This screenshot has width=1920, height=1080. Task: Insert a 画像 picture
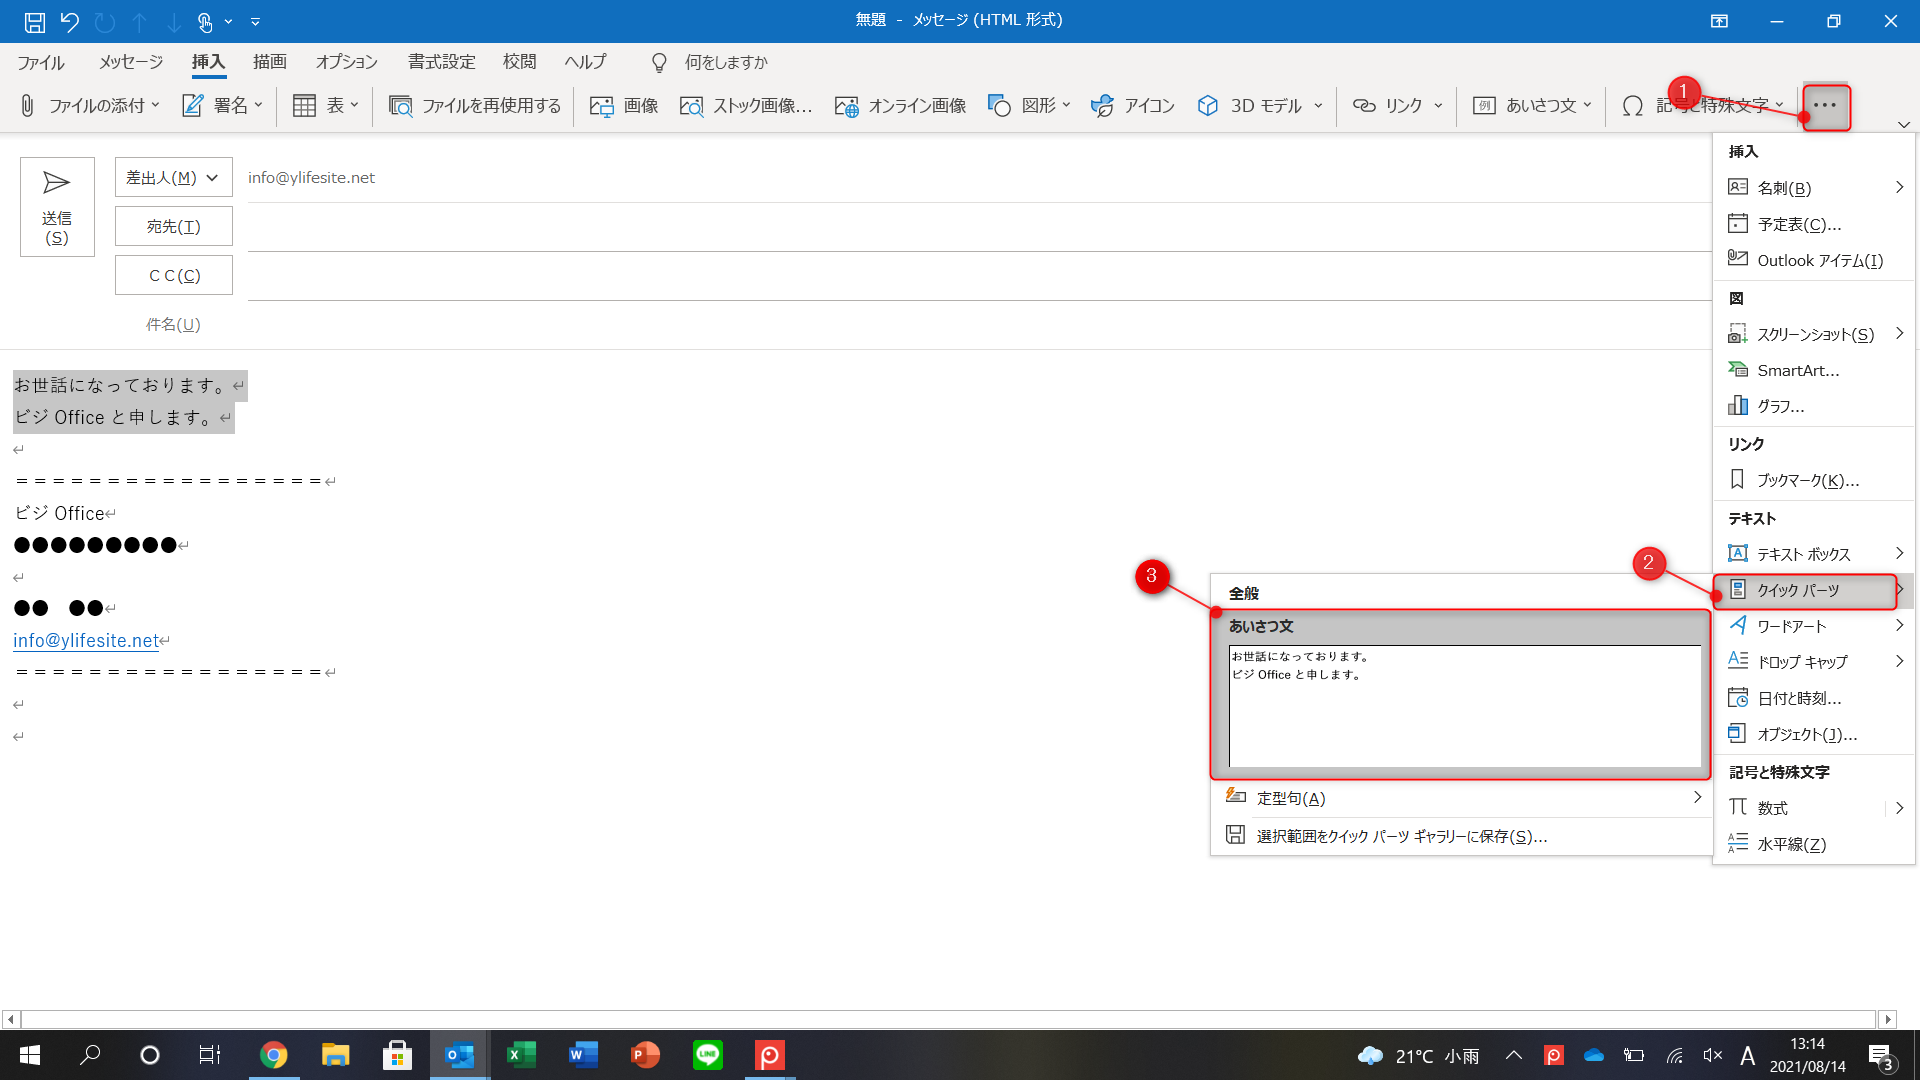[x=624, y=105]
